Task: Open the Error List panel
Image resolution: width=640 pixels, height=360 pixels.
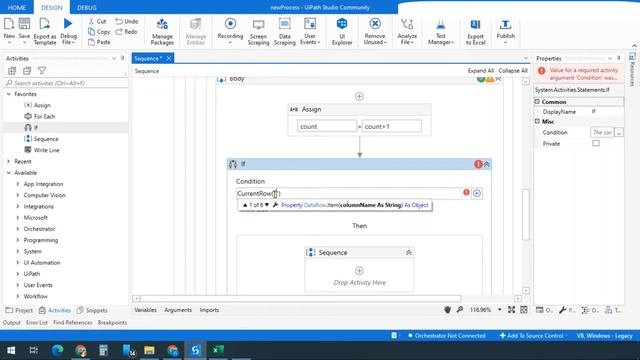Action: [37, 322]
